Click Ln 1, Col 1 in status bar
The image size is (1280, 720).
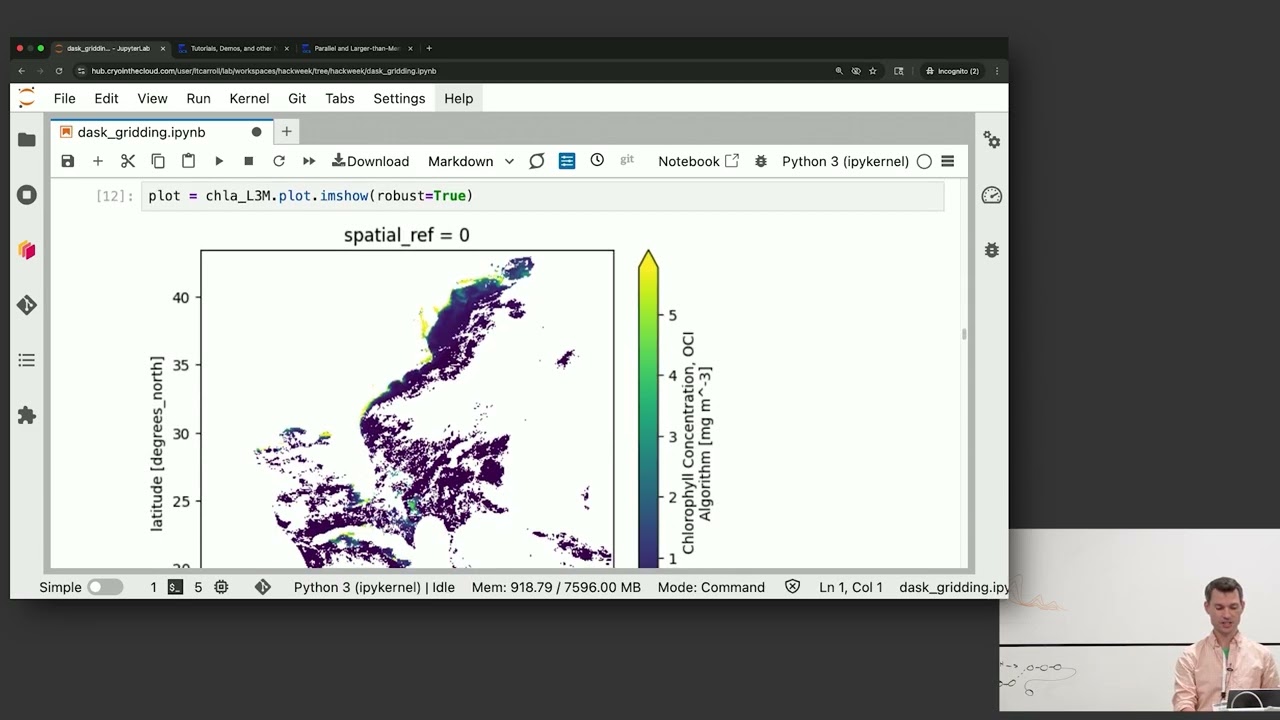851,587
